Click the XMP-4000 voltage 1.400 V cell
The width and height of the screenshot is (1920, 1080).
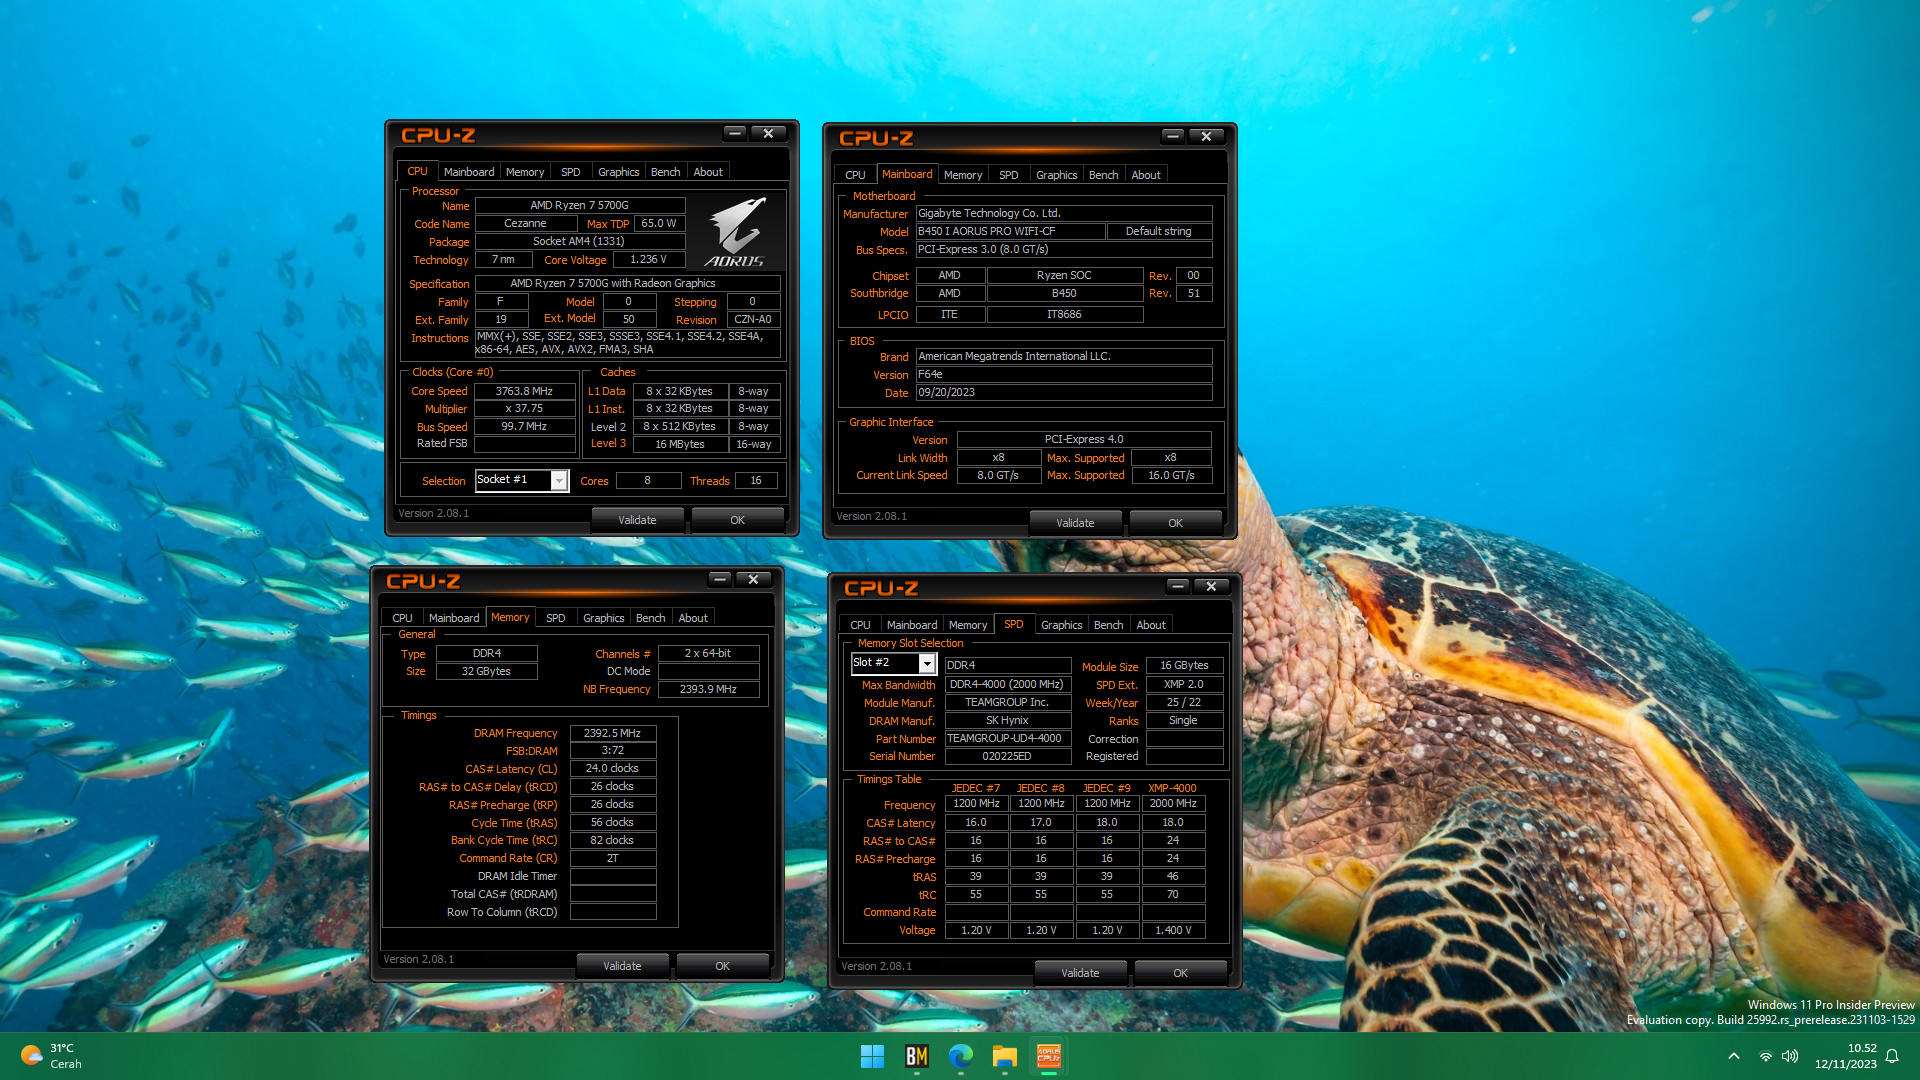1173,930
